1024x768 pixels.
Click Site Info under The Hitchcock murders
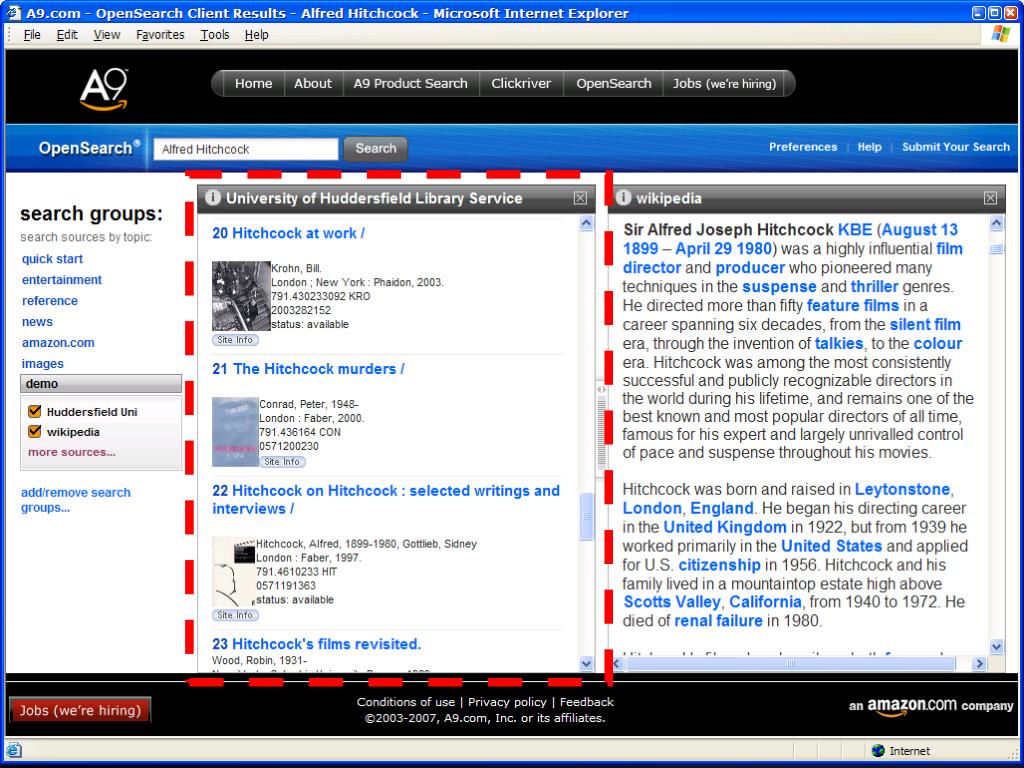click(282, 461)
